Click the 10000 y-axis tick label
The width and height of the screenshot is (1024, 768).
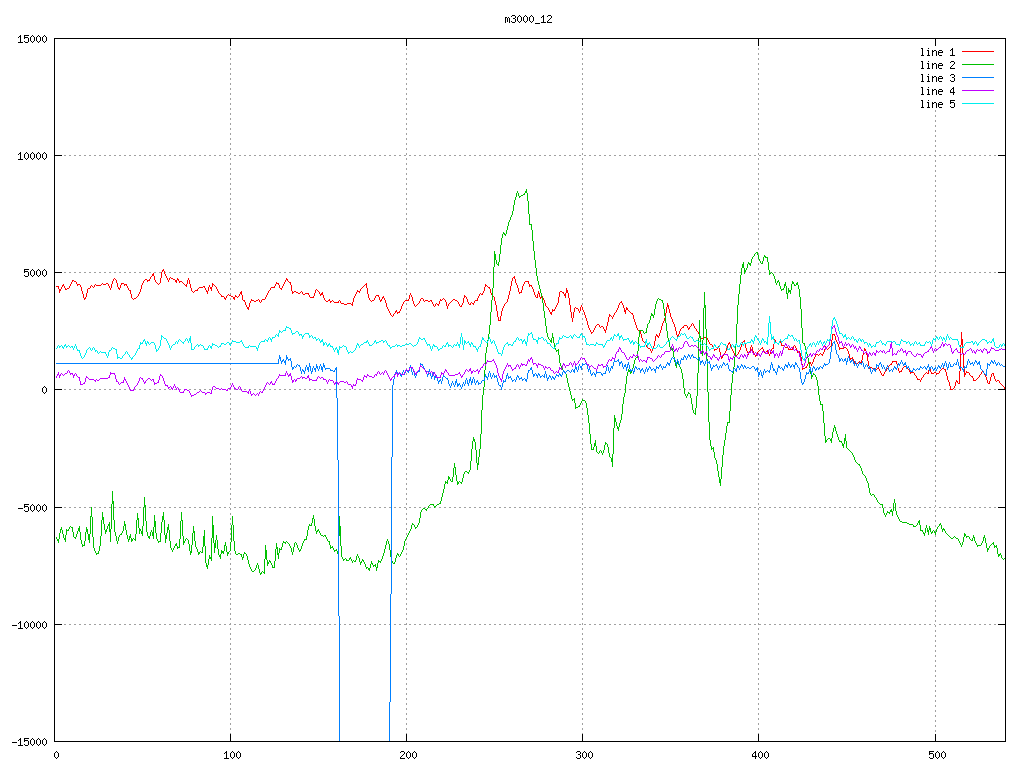coord(32,156)
